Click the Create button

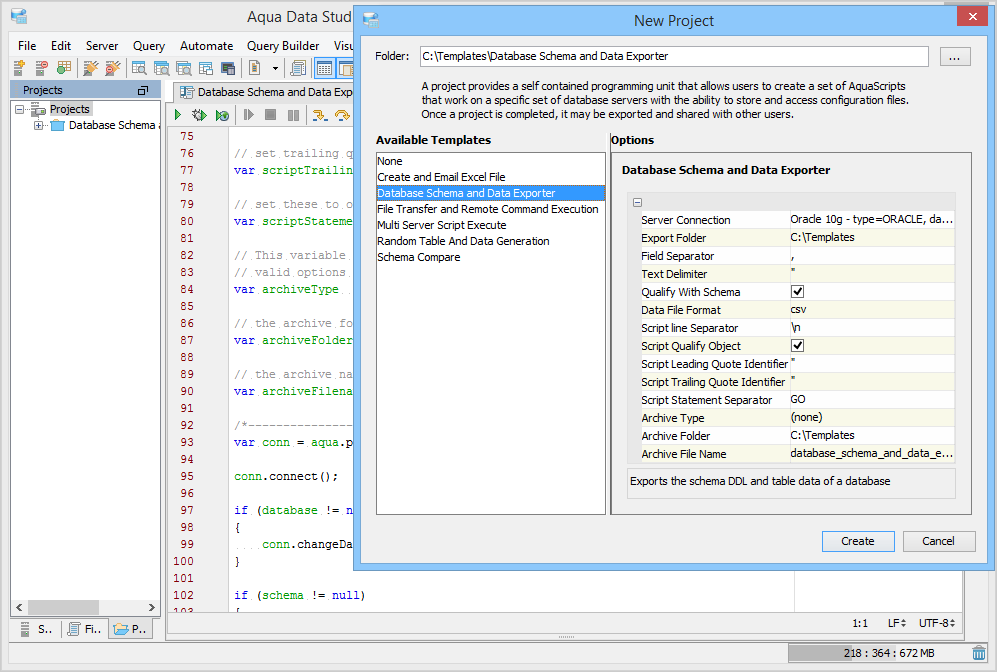coord(857,541)
